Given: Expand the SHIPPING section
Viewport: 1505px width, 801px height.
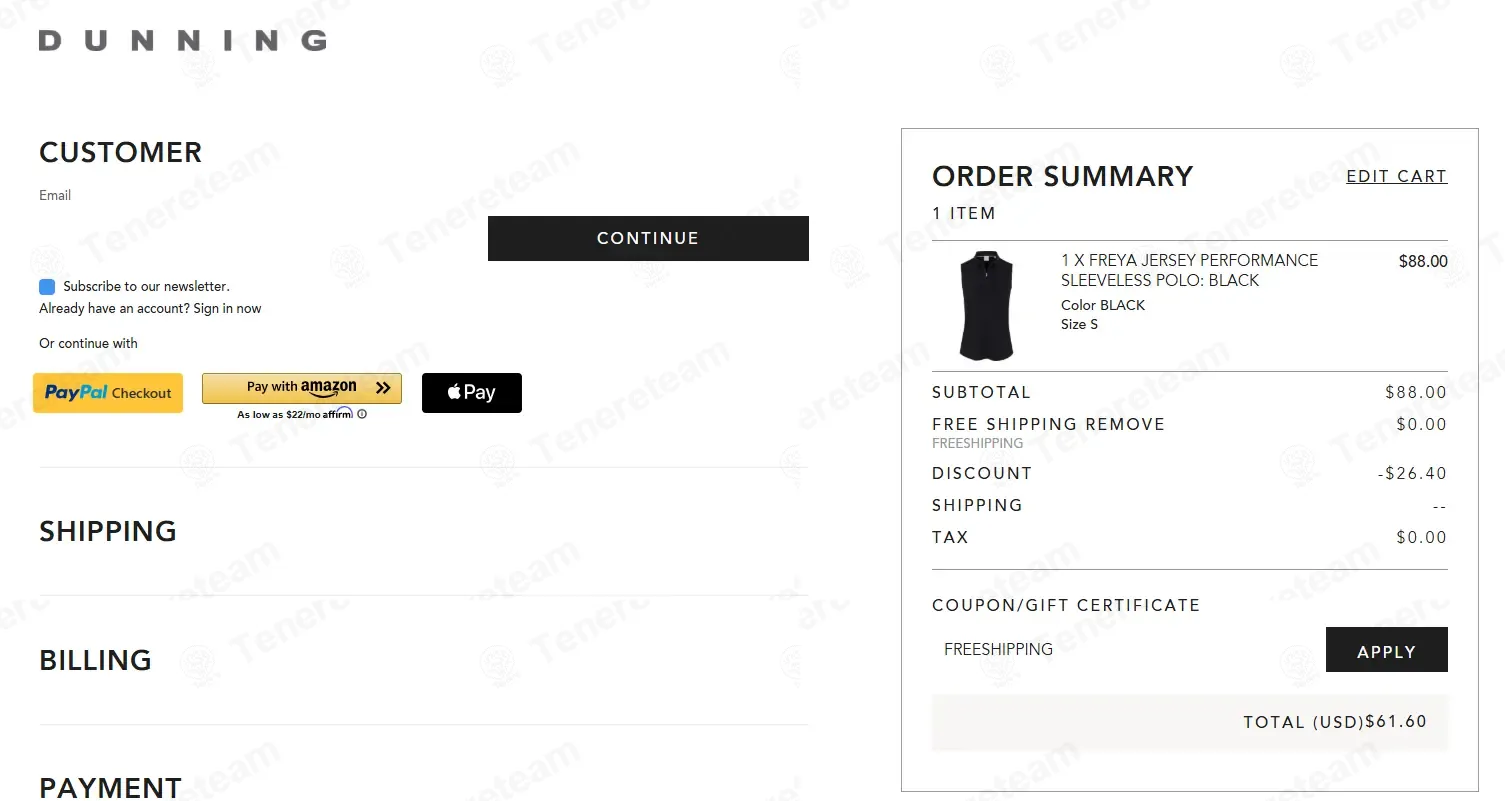Looking at the screenshot, I should (108, 531).
